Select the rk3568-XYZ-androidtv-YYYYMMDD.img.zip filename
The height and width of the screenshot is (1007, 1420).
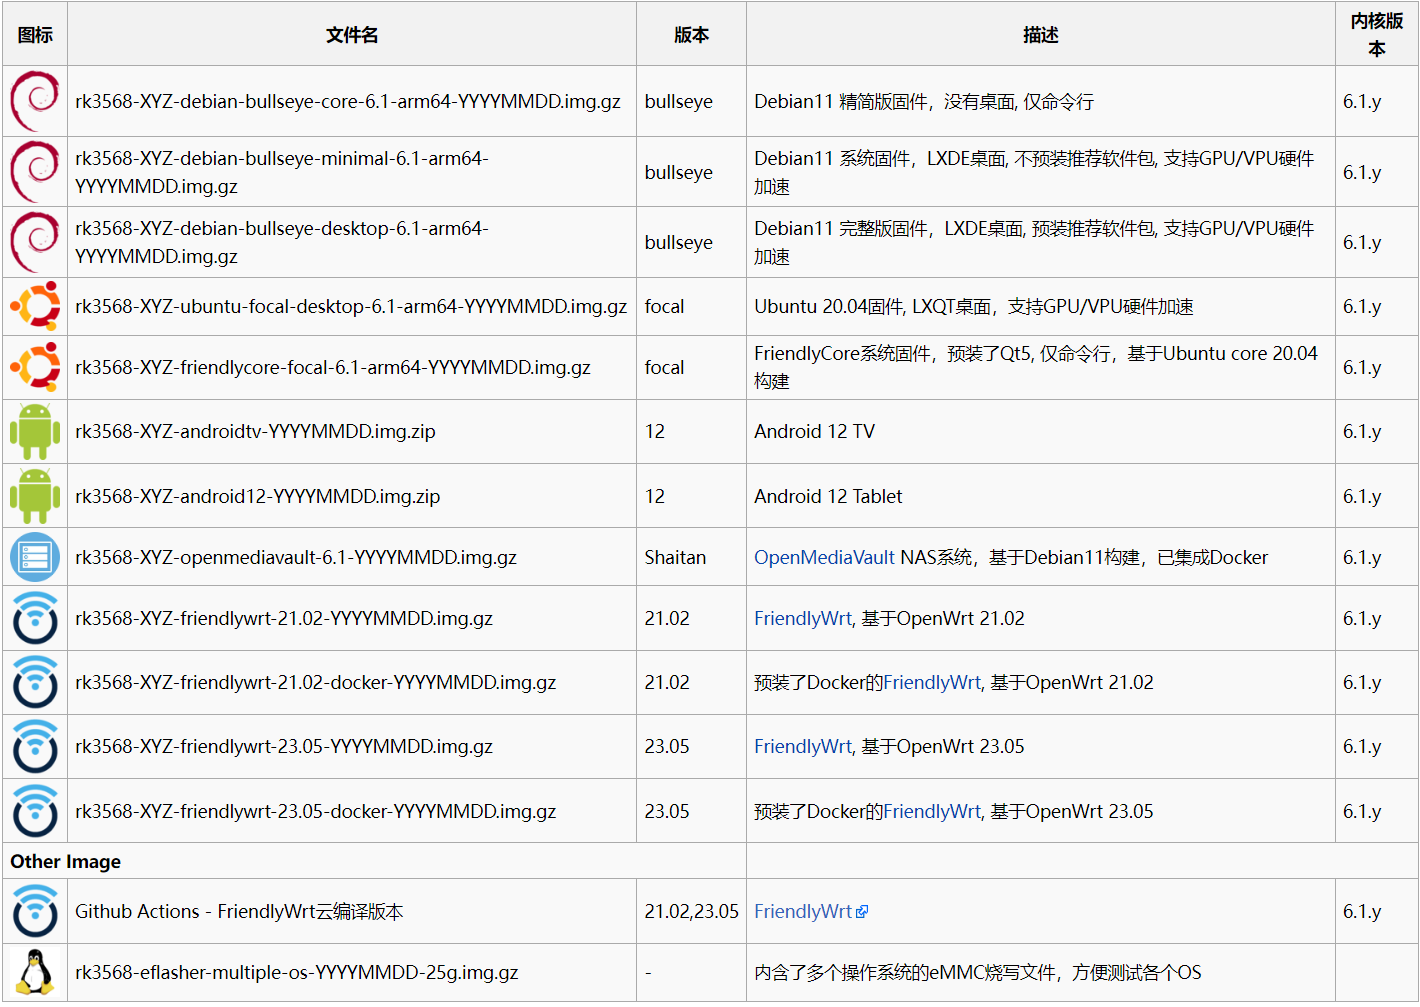pos(255,431)
